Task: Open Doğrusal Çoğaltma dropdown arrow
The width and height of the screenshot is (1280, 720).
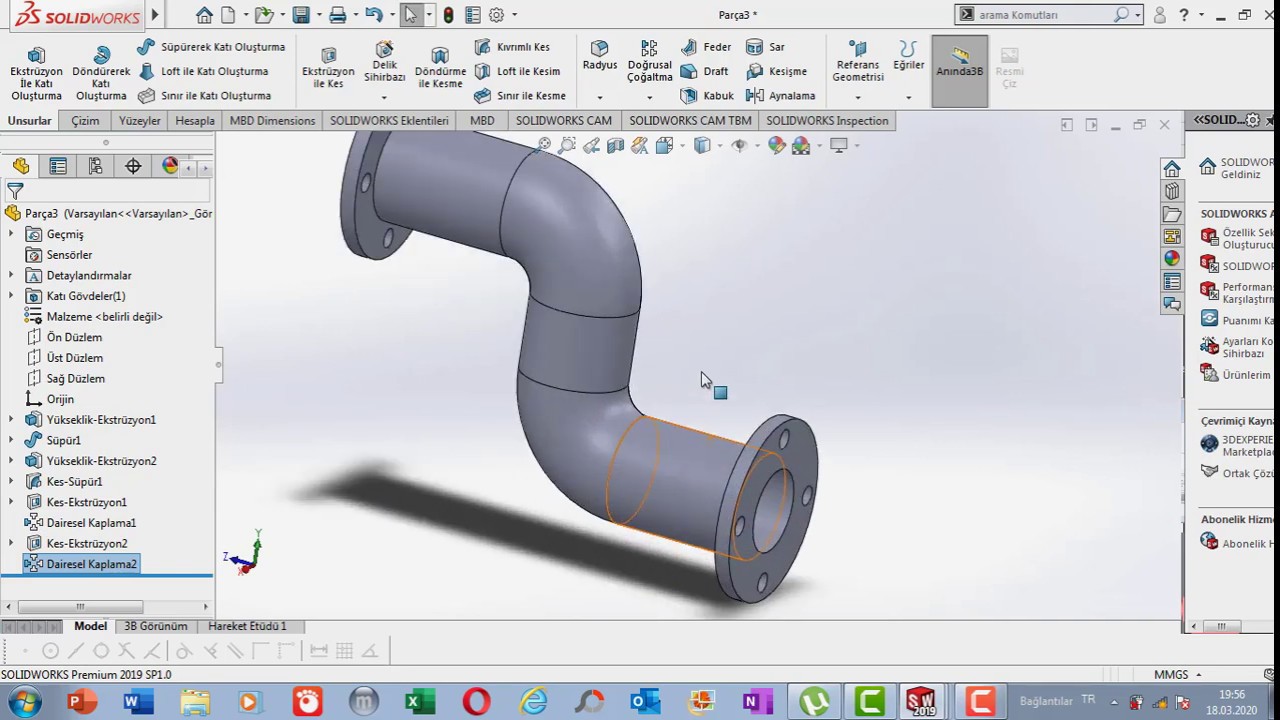Action: tap(649, 98)
